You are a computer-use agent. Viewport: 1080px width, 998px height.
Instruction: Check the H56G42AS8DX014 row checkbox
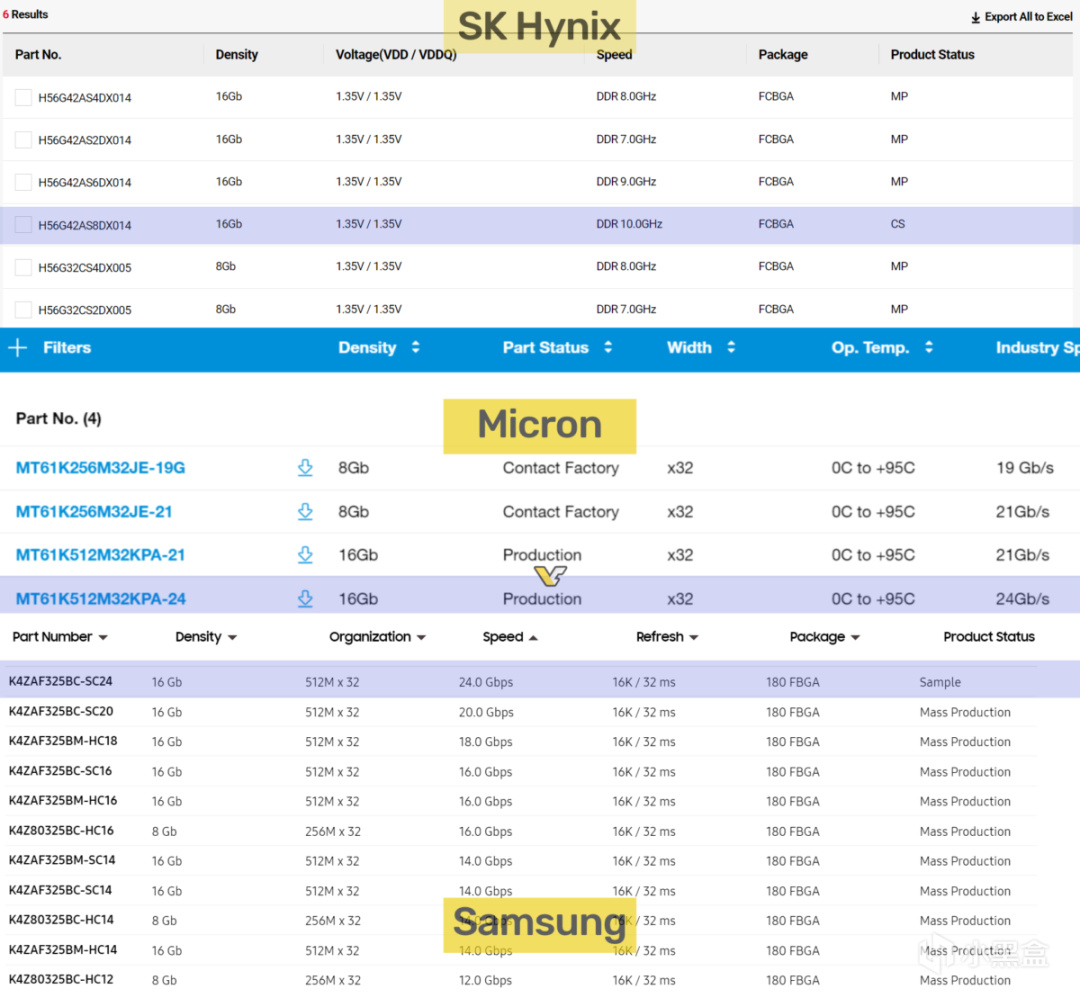(x=23, y=225)
